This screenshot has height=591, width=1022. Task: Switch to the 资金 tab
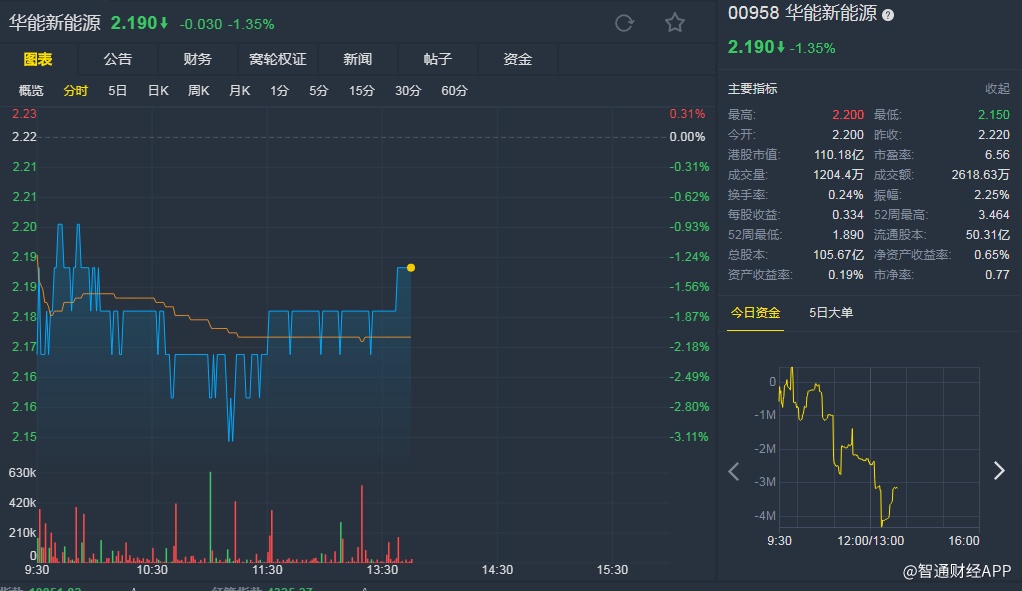(517, 59)
